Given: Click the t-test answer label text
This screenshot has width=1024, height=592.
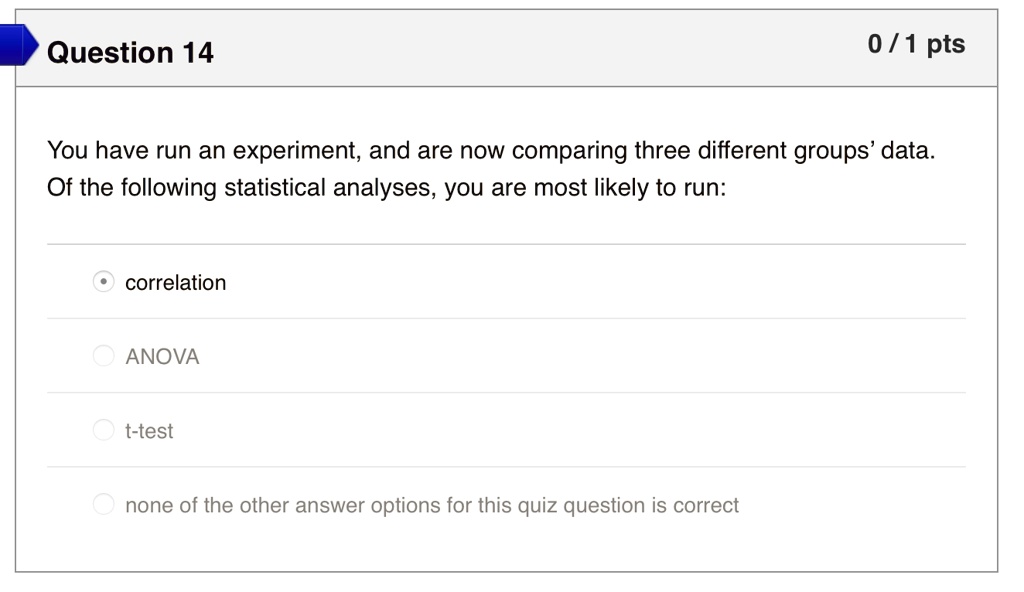Looking at the screenshot, I should [148, 430].
